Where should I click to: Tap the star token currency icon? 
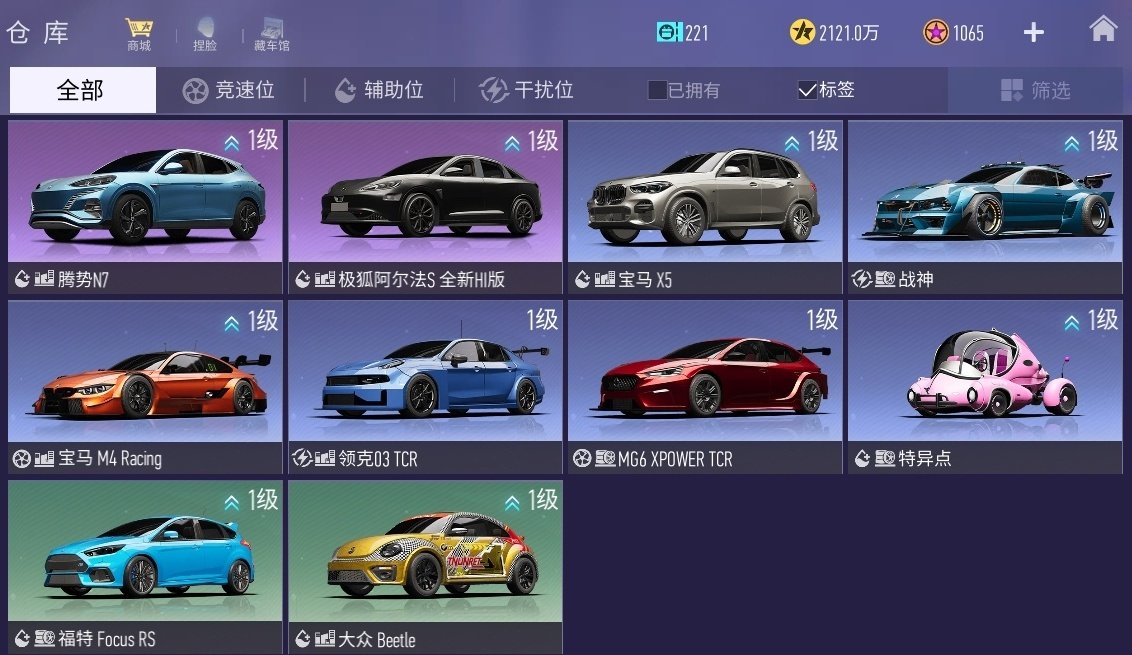[x=936, y=32]
